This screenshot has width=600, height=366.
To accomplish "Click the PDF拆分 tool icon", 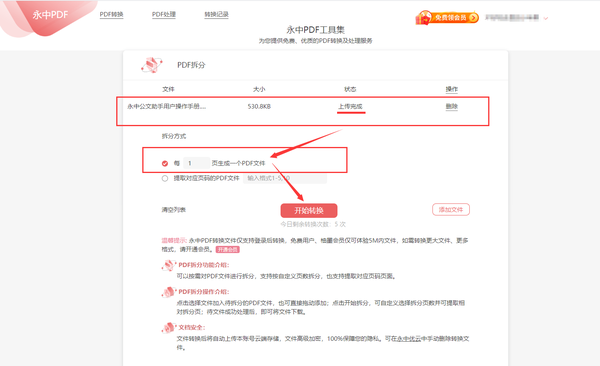I will point(152,65).
